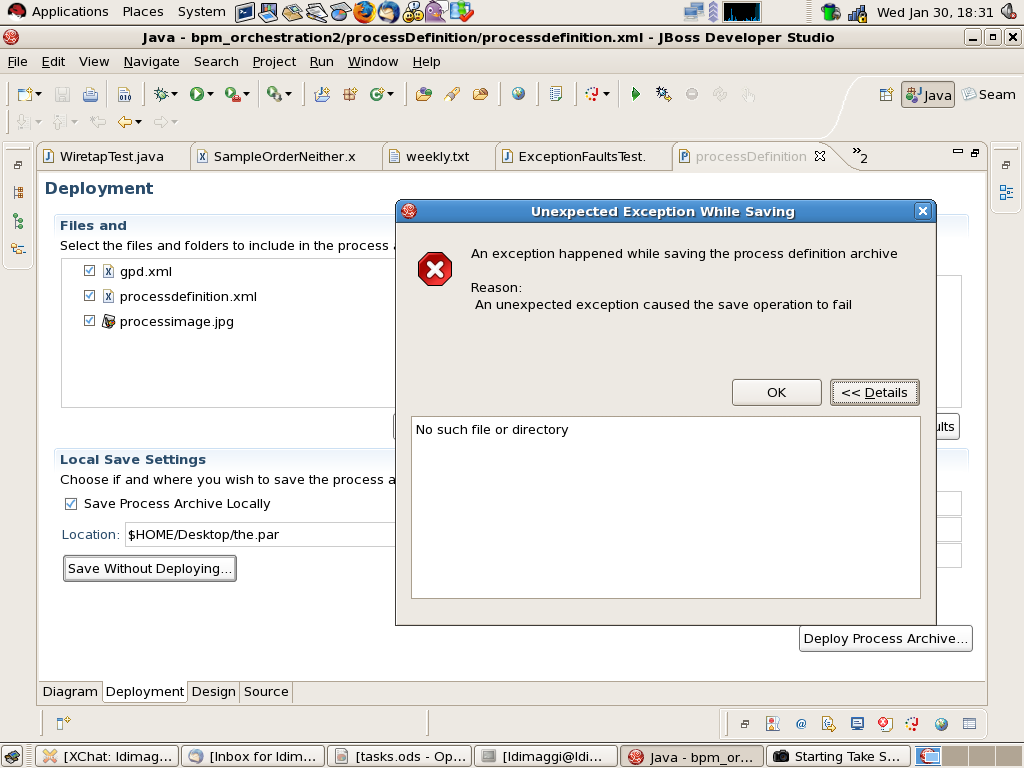Open the File menu
This screenshot has height=768, width=1024.
[18, 61]
